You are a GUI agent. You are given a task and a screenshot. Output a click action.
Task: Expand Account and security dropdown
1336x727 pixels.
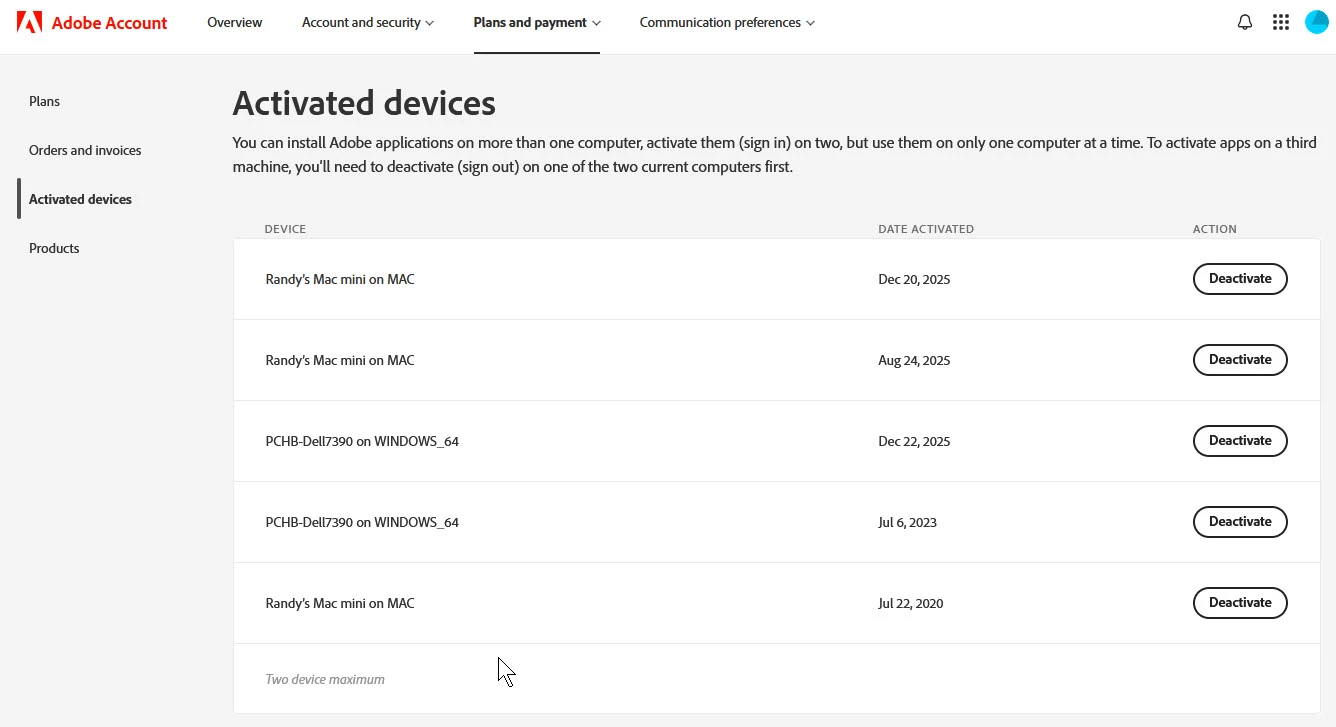(x=368, y=22)
